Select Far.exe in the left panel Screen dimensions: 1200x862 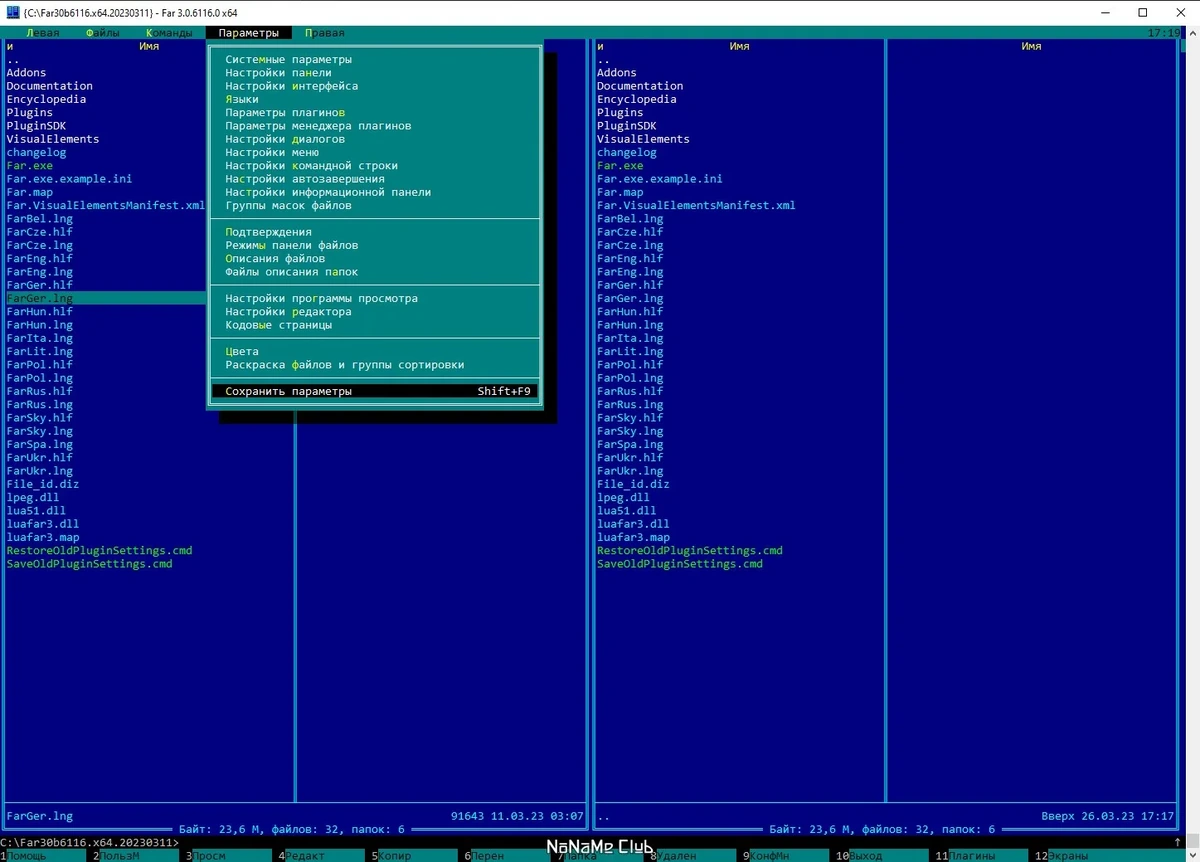[30, 165]
